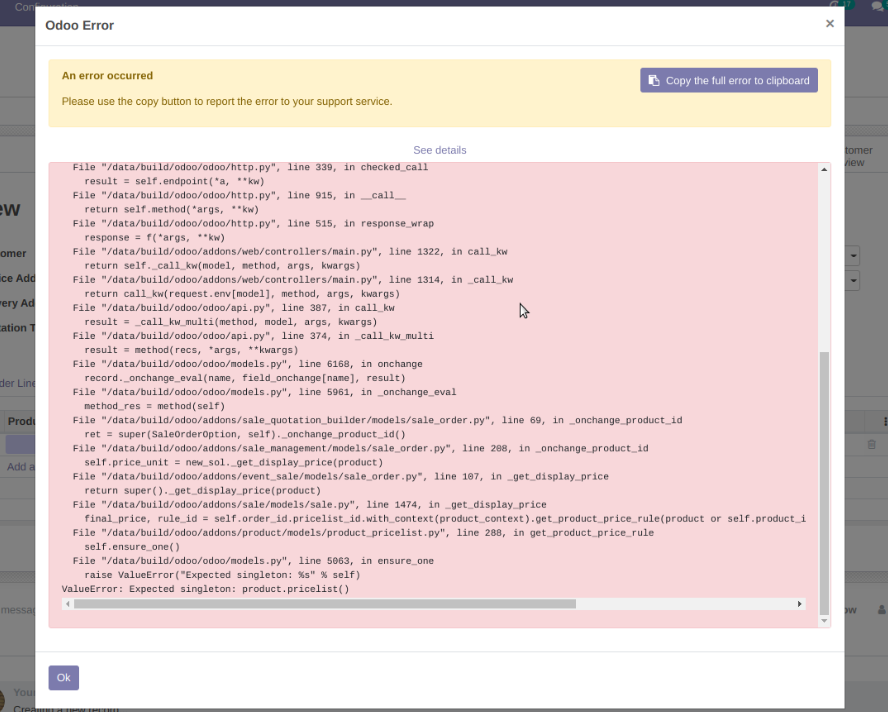The width and height of the screenshot is (888, 712).
Task: Click the 'self.ensure_one()' traceback line
Action: (132, 547)
